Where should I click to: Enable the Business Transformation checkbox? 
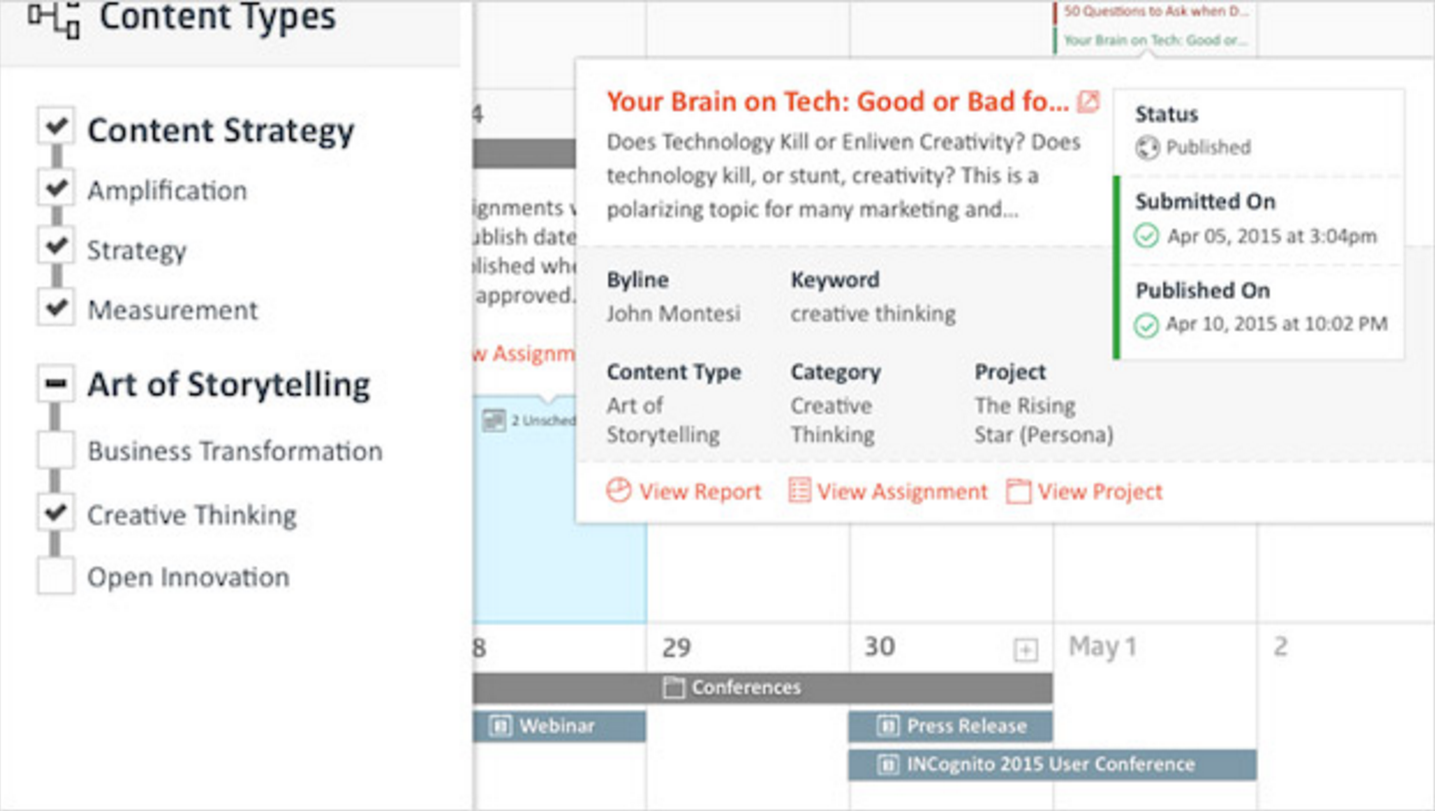[x=56, y=450]
